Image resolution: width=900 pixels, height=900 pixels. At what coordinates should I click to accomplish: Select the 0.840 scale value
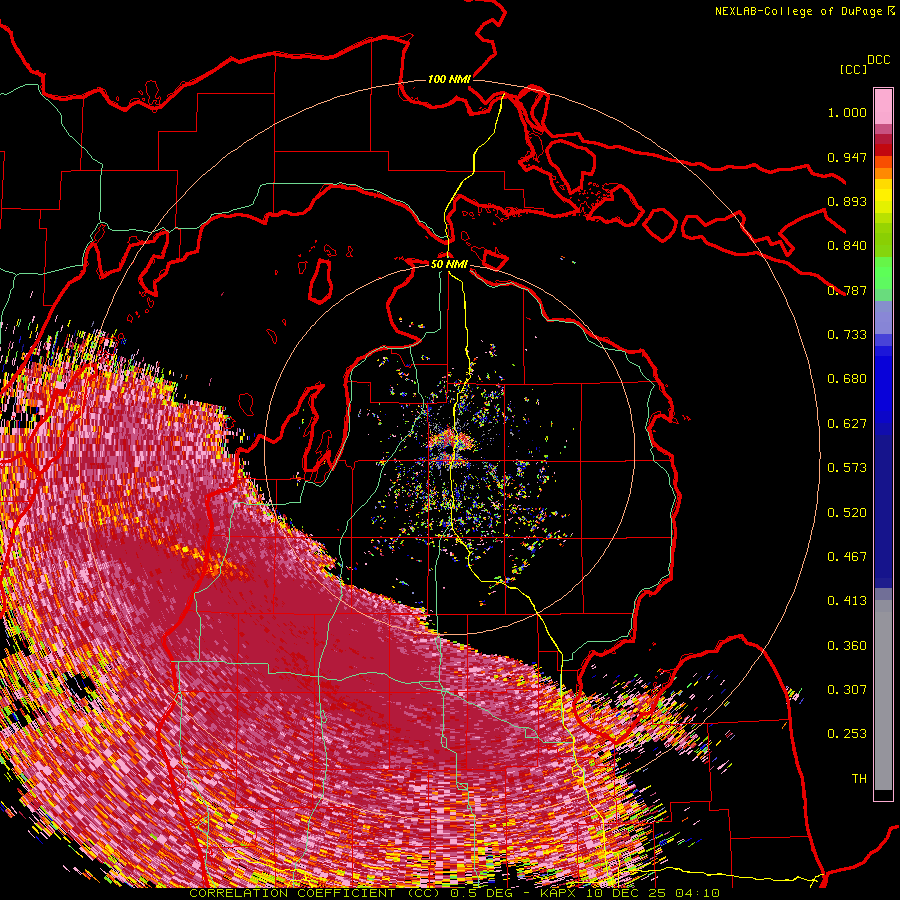tap(847, 246)
